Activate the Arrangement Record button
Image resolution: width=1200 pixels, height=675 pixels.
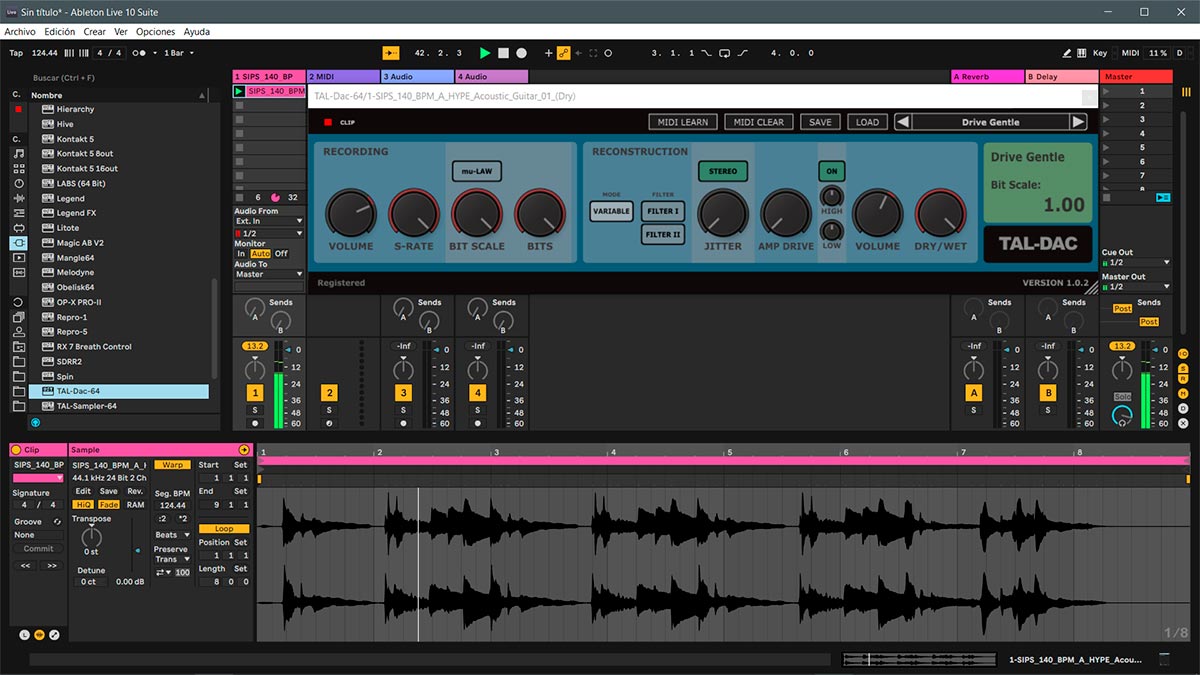[523, 53]
